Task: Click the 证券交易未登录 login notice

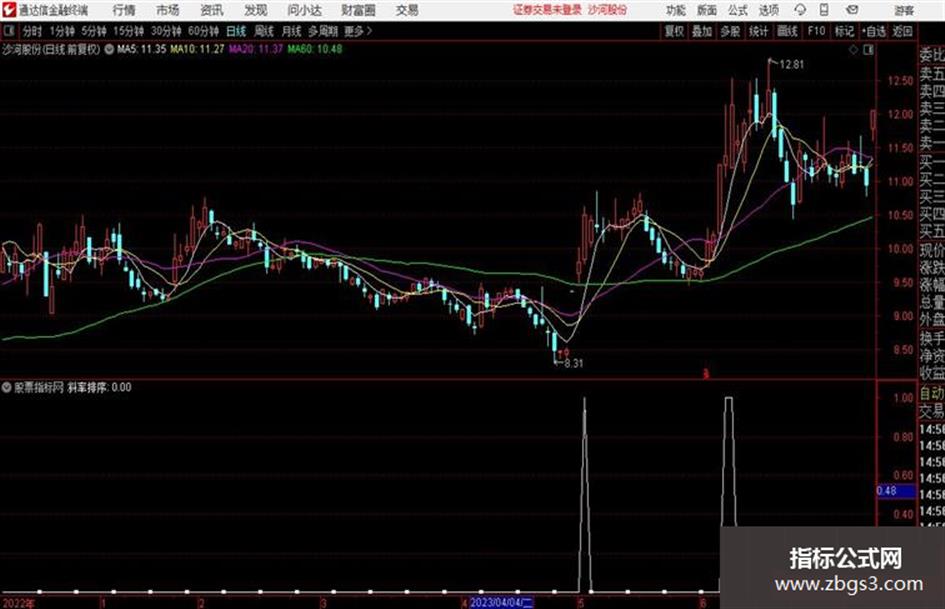Action: [x=547, y=10]
